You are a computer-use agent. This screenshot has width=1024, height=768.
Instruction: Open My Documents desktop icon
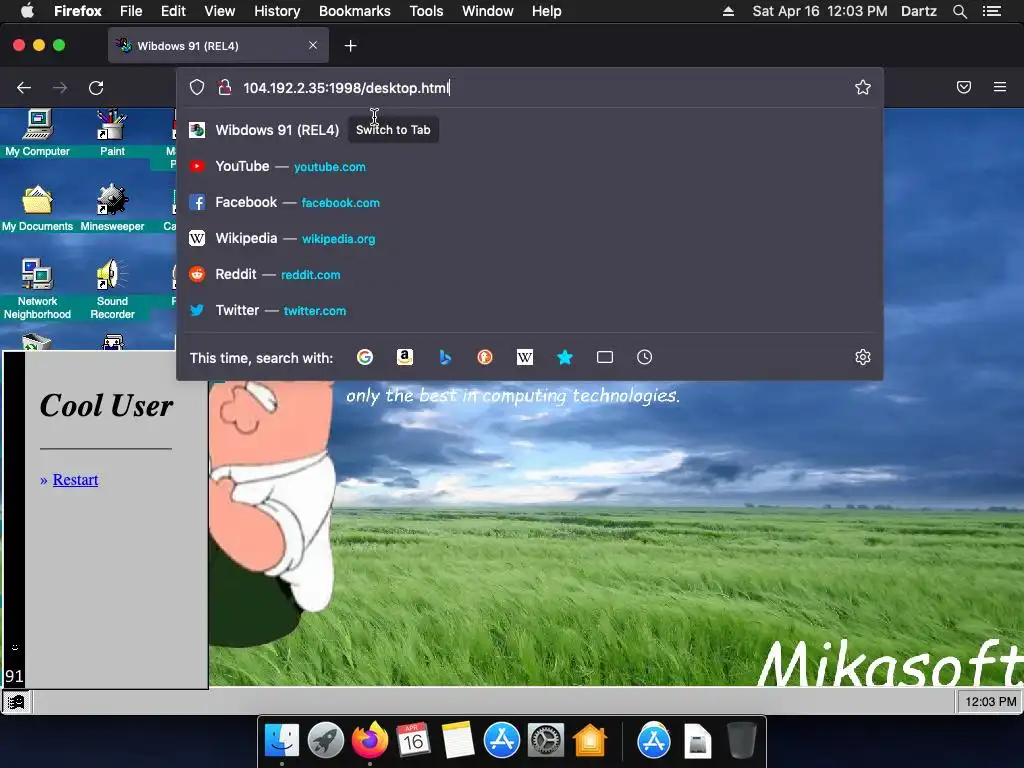pos(37,208)
